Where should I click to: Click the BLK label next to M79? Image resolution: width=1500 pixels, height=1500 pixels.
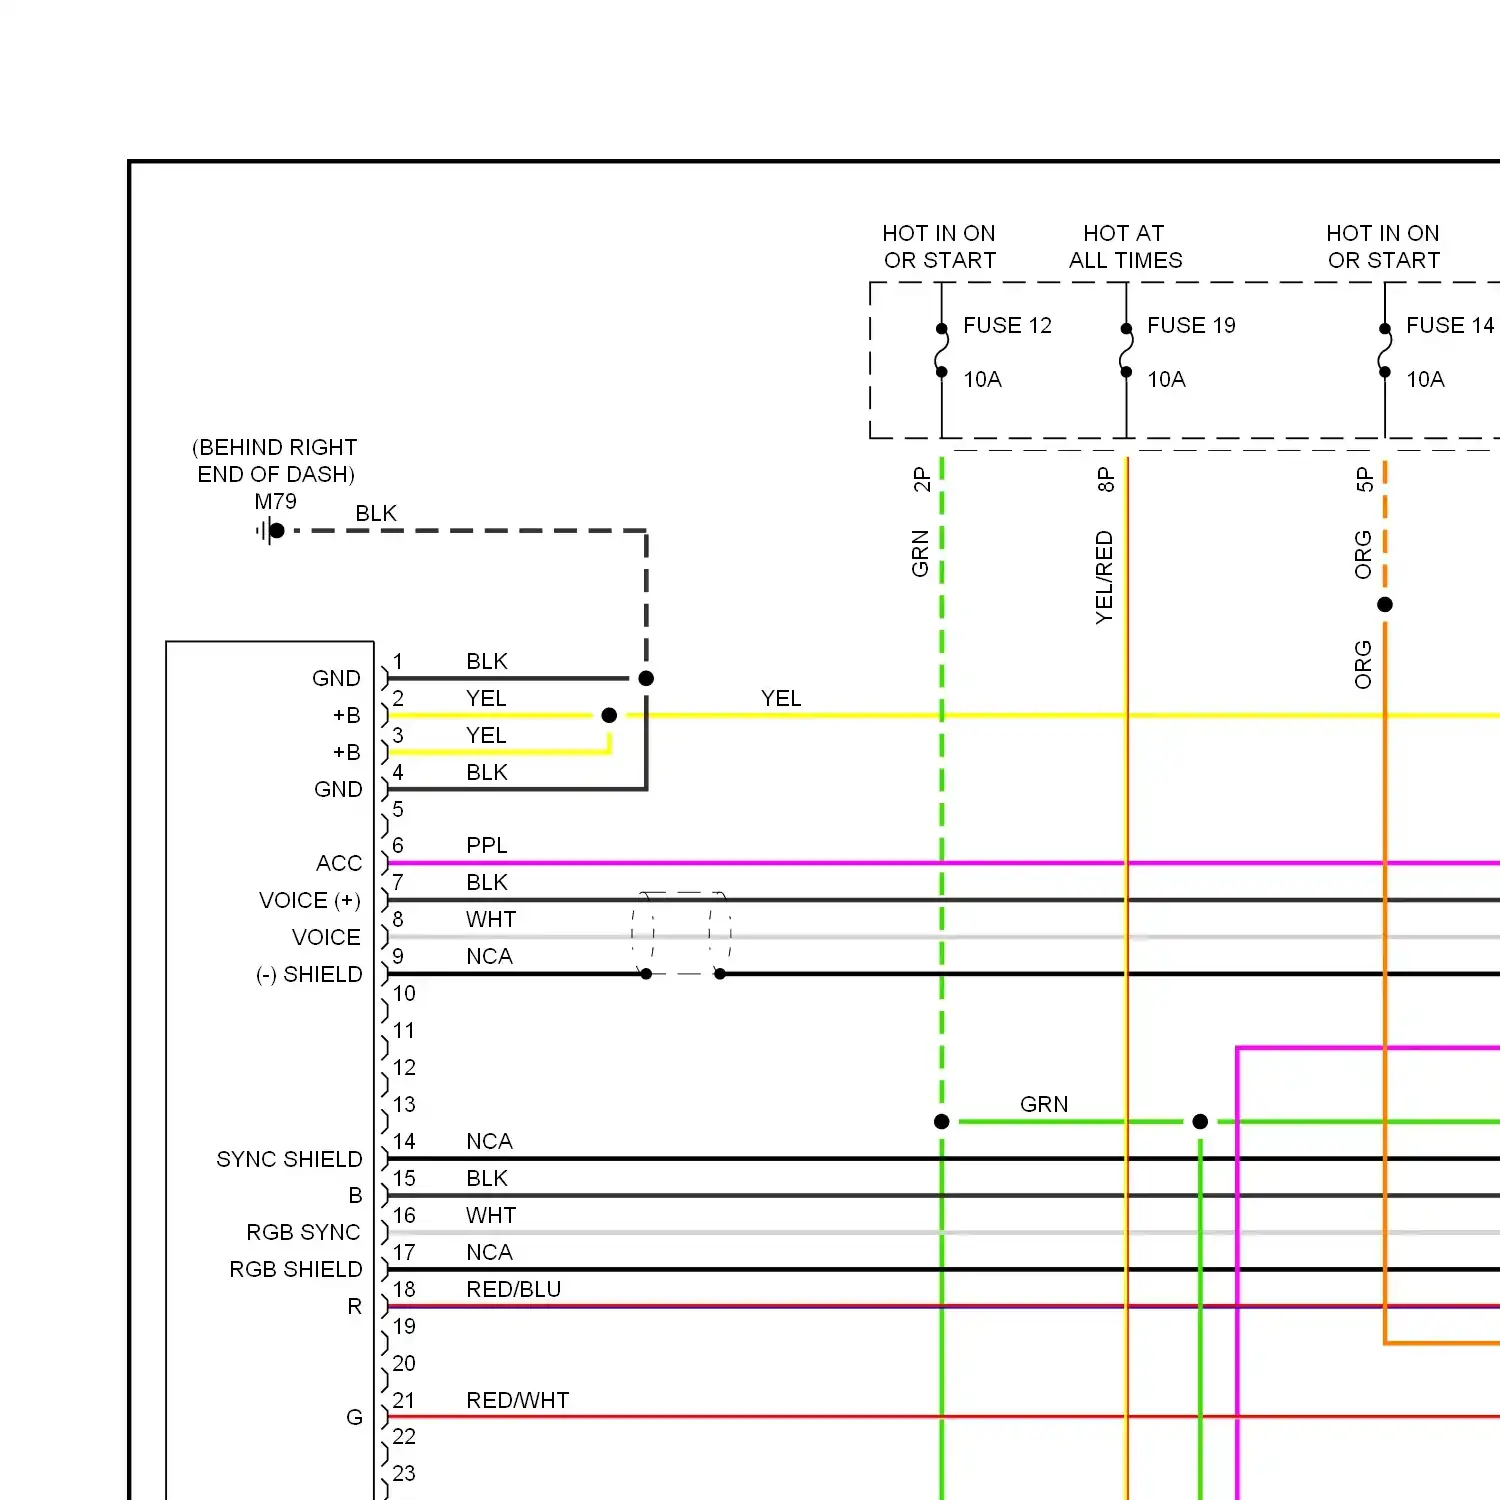click(x=376, y=513)
